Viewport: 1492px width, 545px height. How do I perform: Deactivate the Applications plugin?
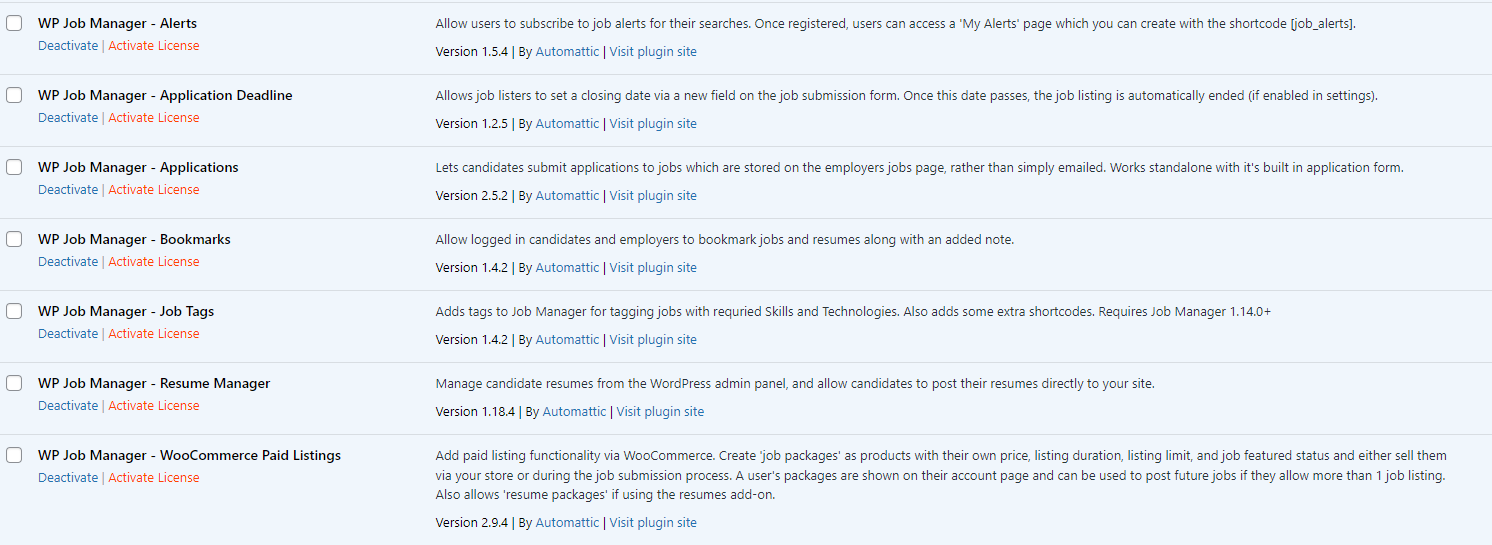(68, 190)
